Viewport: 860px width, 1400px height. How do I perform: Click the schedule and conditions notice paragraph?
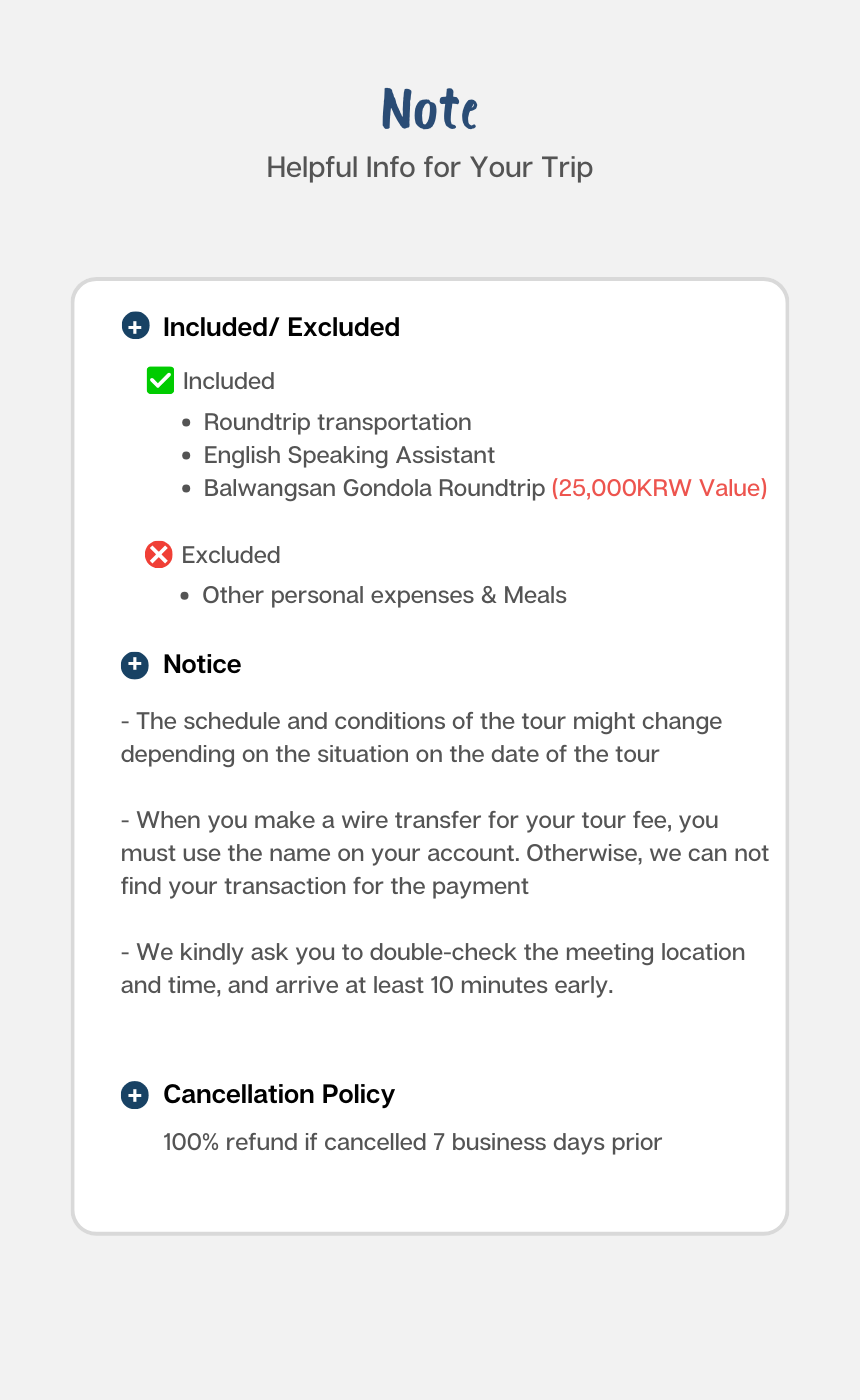coord(421,737)
